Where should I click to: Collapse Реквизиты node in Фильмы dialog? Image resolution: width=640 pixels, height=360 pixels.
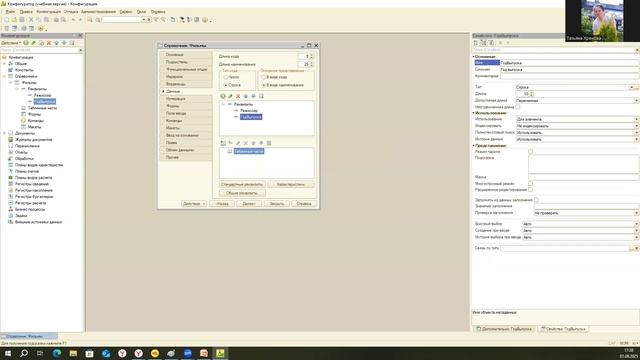pos(223,104)
